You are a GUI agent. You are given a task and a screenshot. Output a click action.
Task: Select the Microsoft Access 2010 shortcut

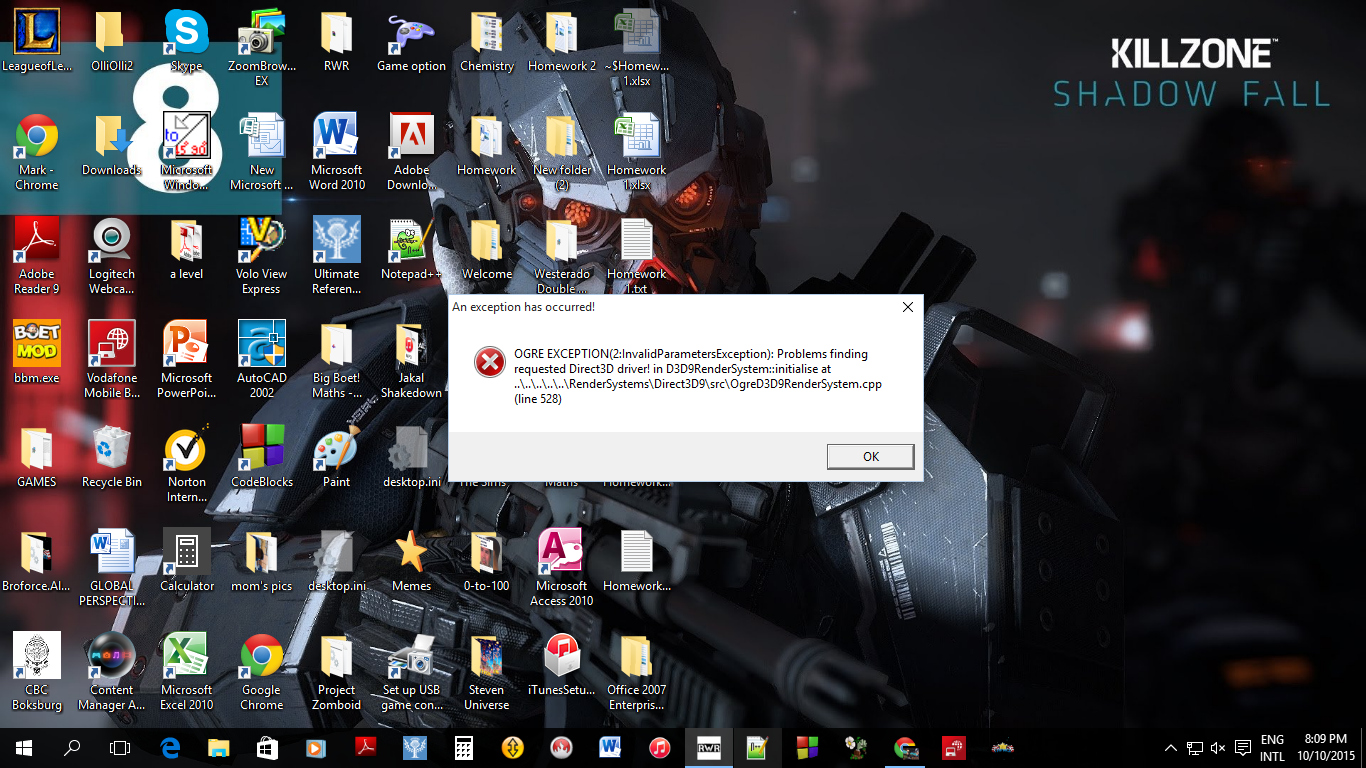[562, 568]
